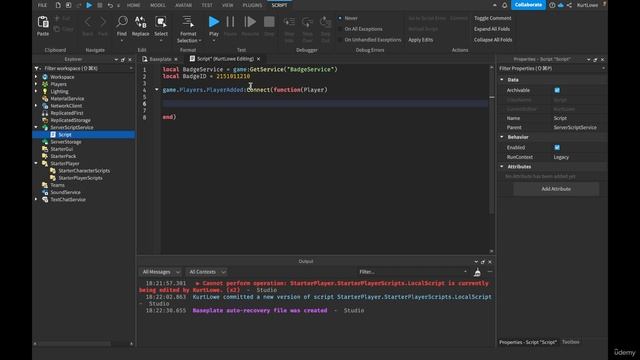The width and height of the screenshot is (640, 360).
Task: Click the Resume test icon
Action: (250, 22)
